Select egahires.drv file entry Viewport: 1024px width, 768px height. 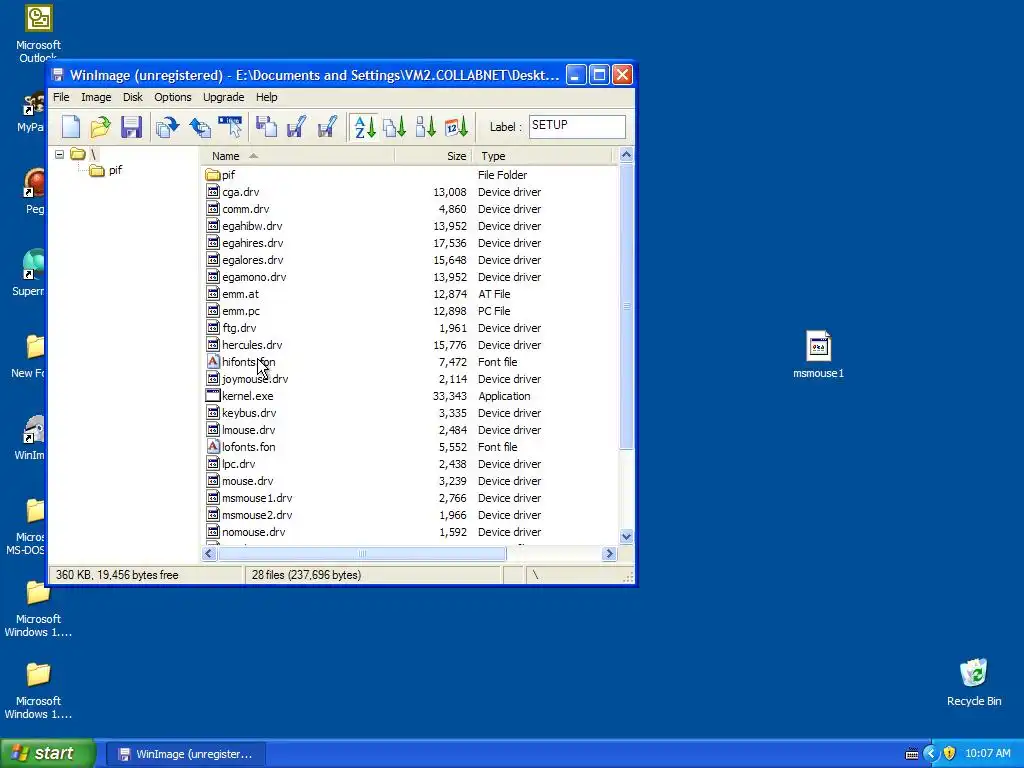pos(253,243)
